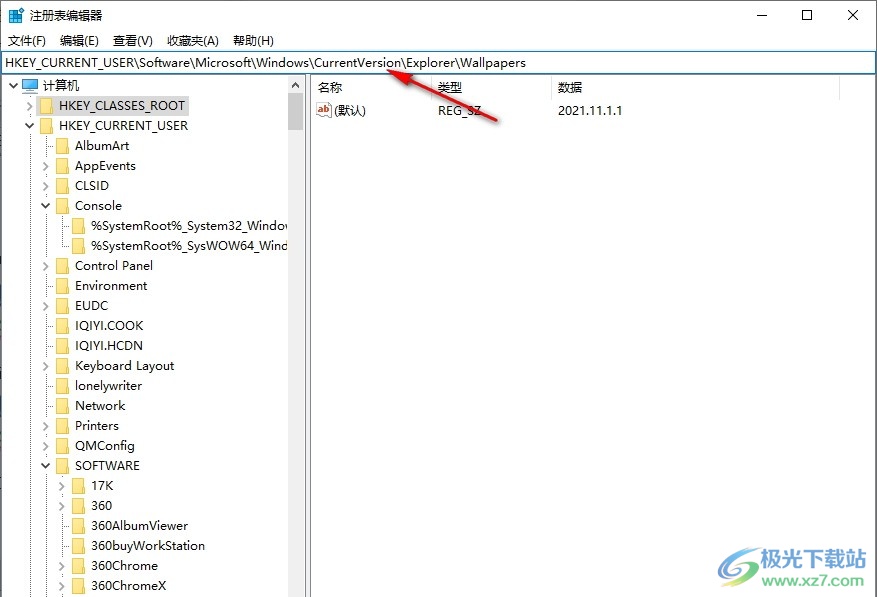Expand the 17K node

pyautogui.click(x=62, y=486)
